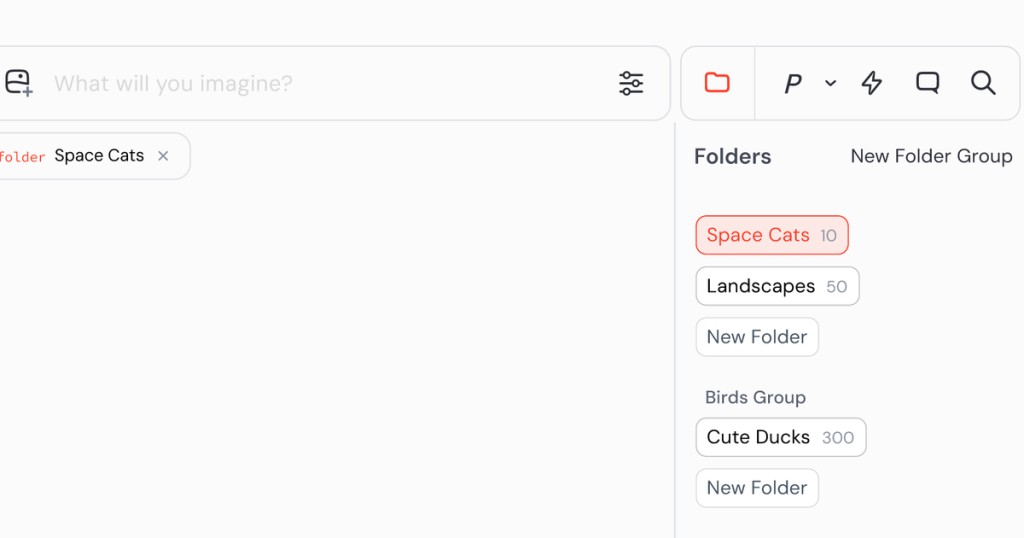
Task: Create a New Folder under Landscapes
Action: point(757,337)
